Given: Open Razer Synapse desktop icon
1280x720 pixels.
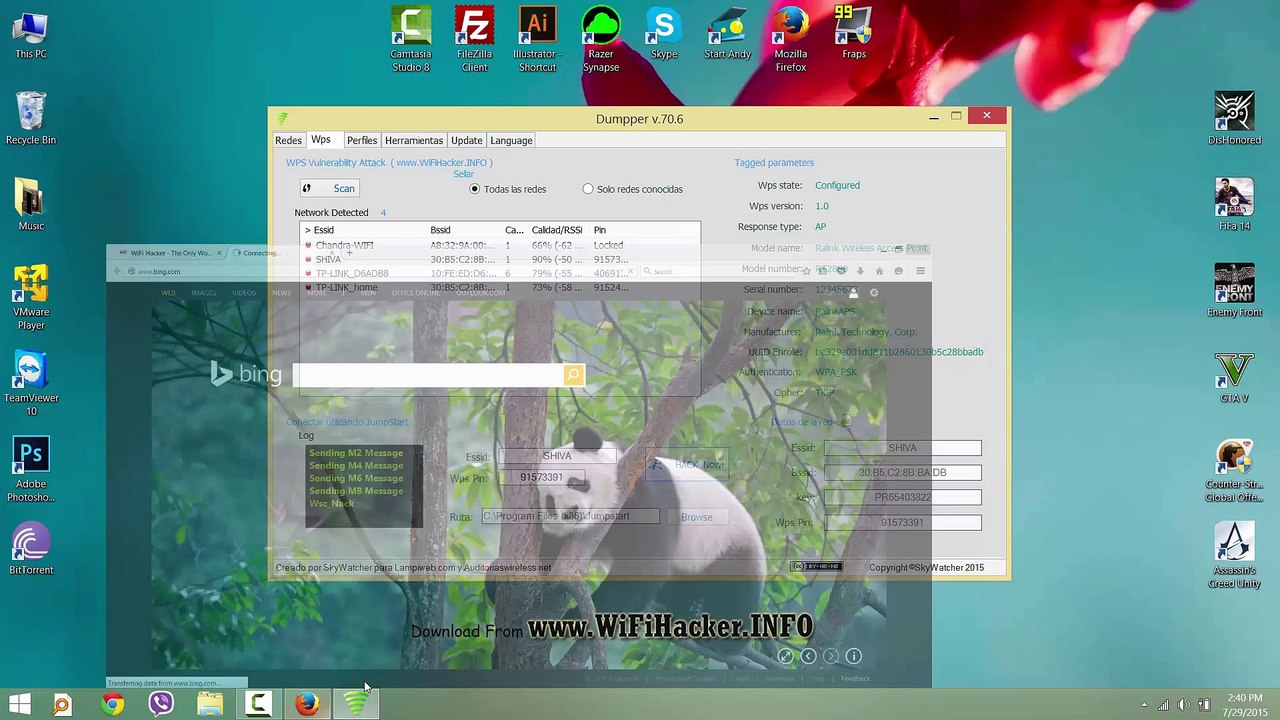Looking at the screenshot, I should tap(601, 40).
